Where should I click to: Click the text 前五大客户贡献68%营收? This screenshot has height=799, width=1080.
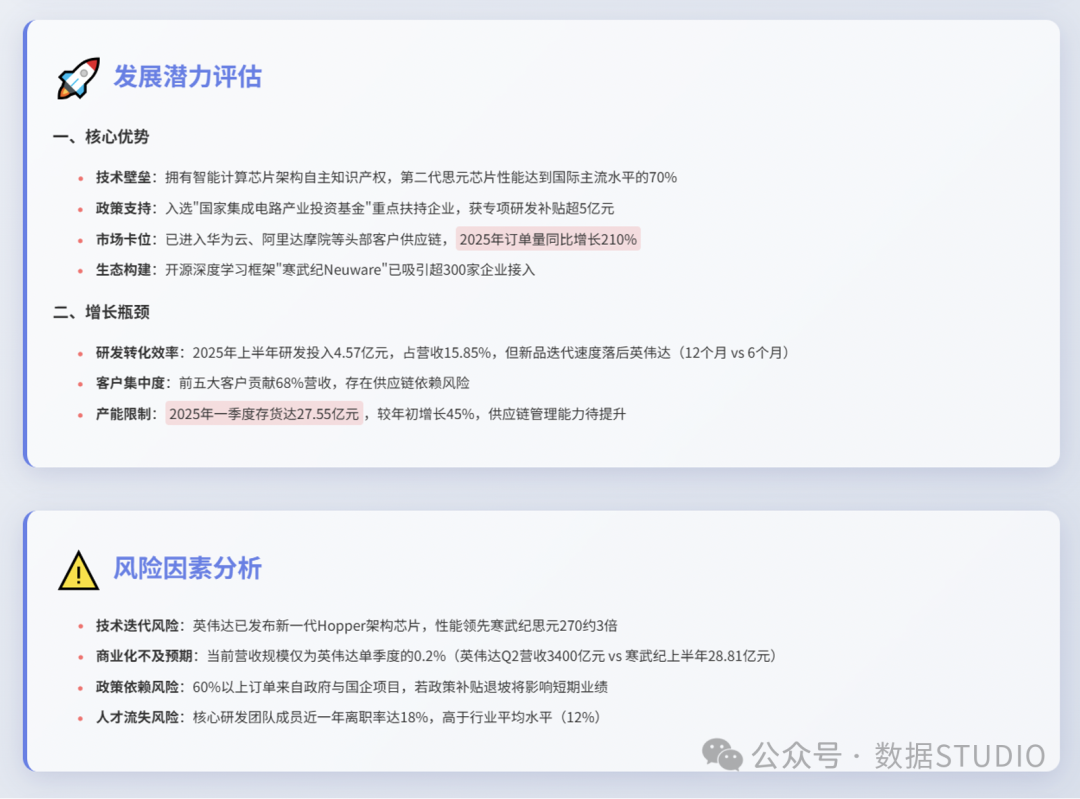click(x=255, y=383)
